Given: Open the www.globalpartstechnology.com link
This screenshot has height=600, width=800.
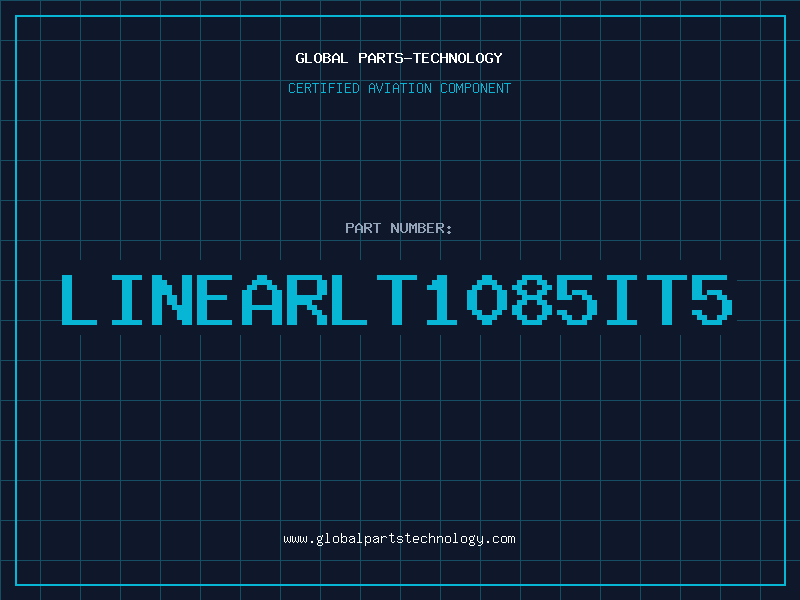Looking at the screenshot, I should (399, 539).
